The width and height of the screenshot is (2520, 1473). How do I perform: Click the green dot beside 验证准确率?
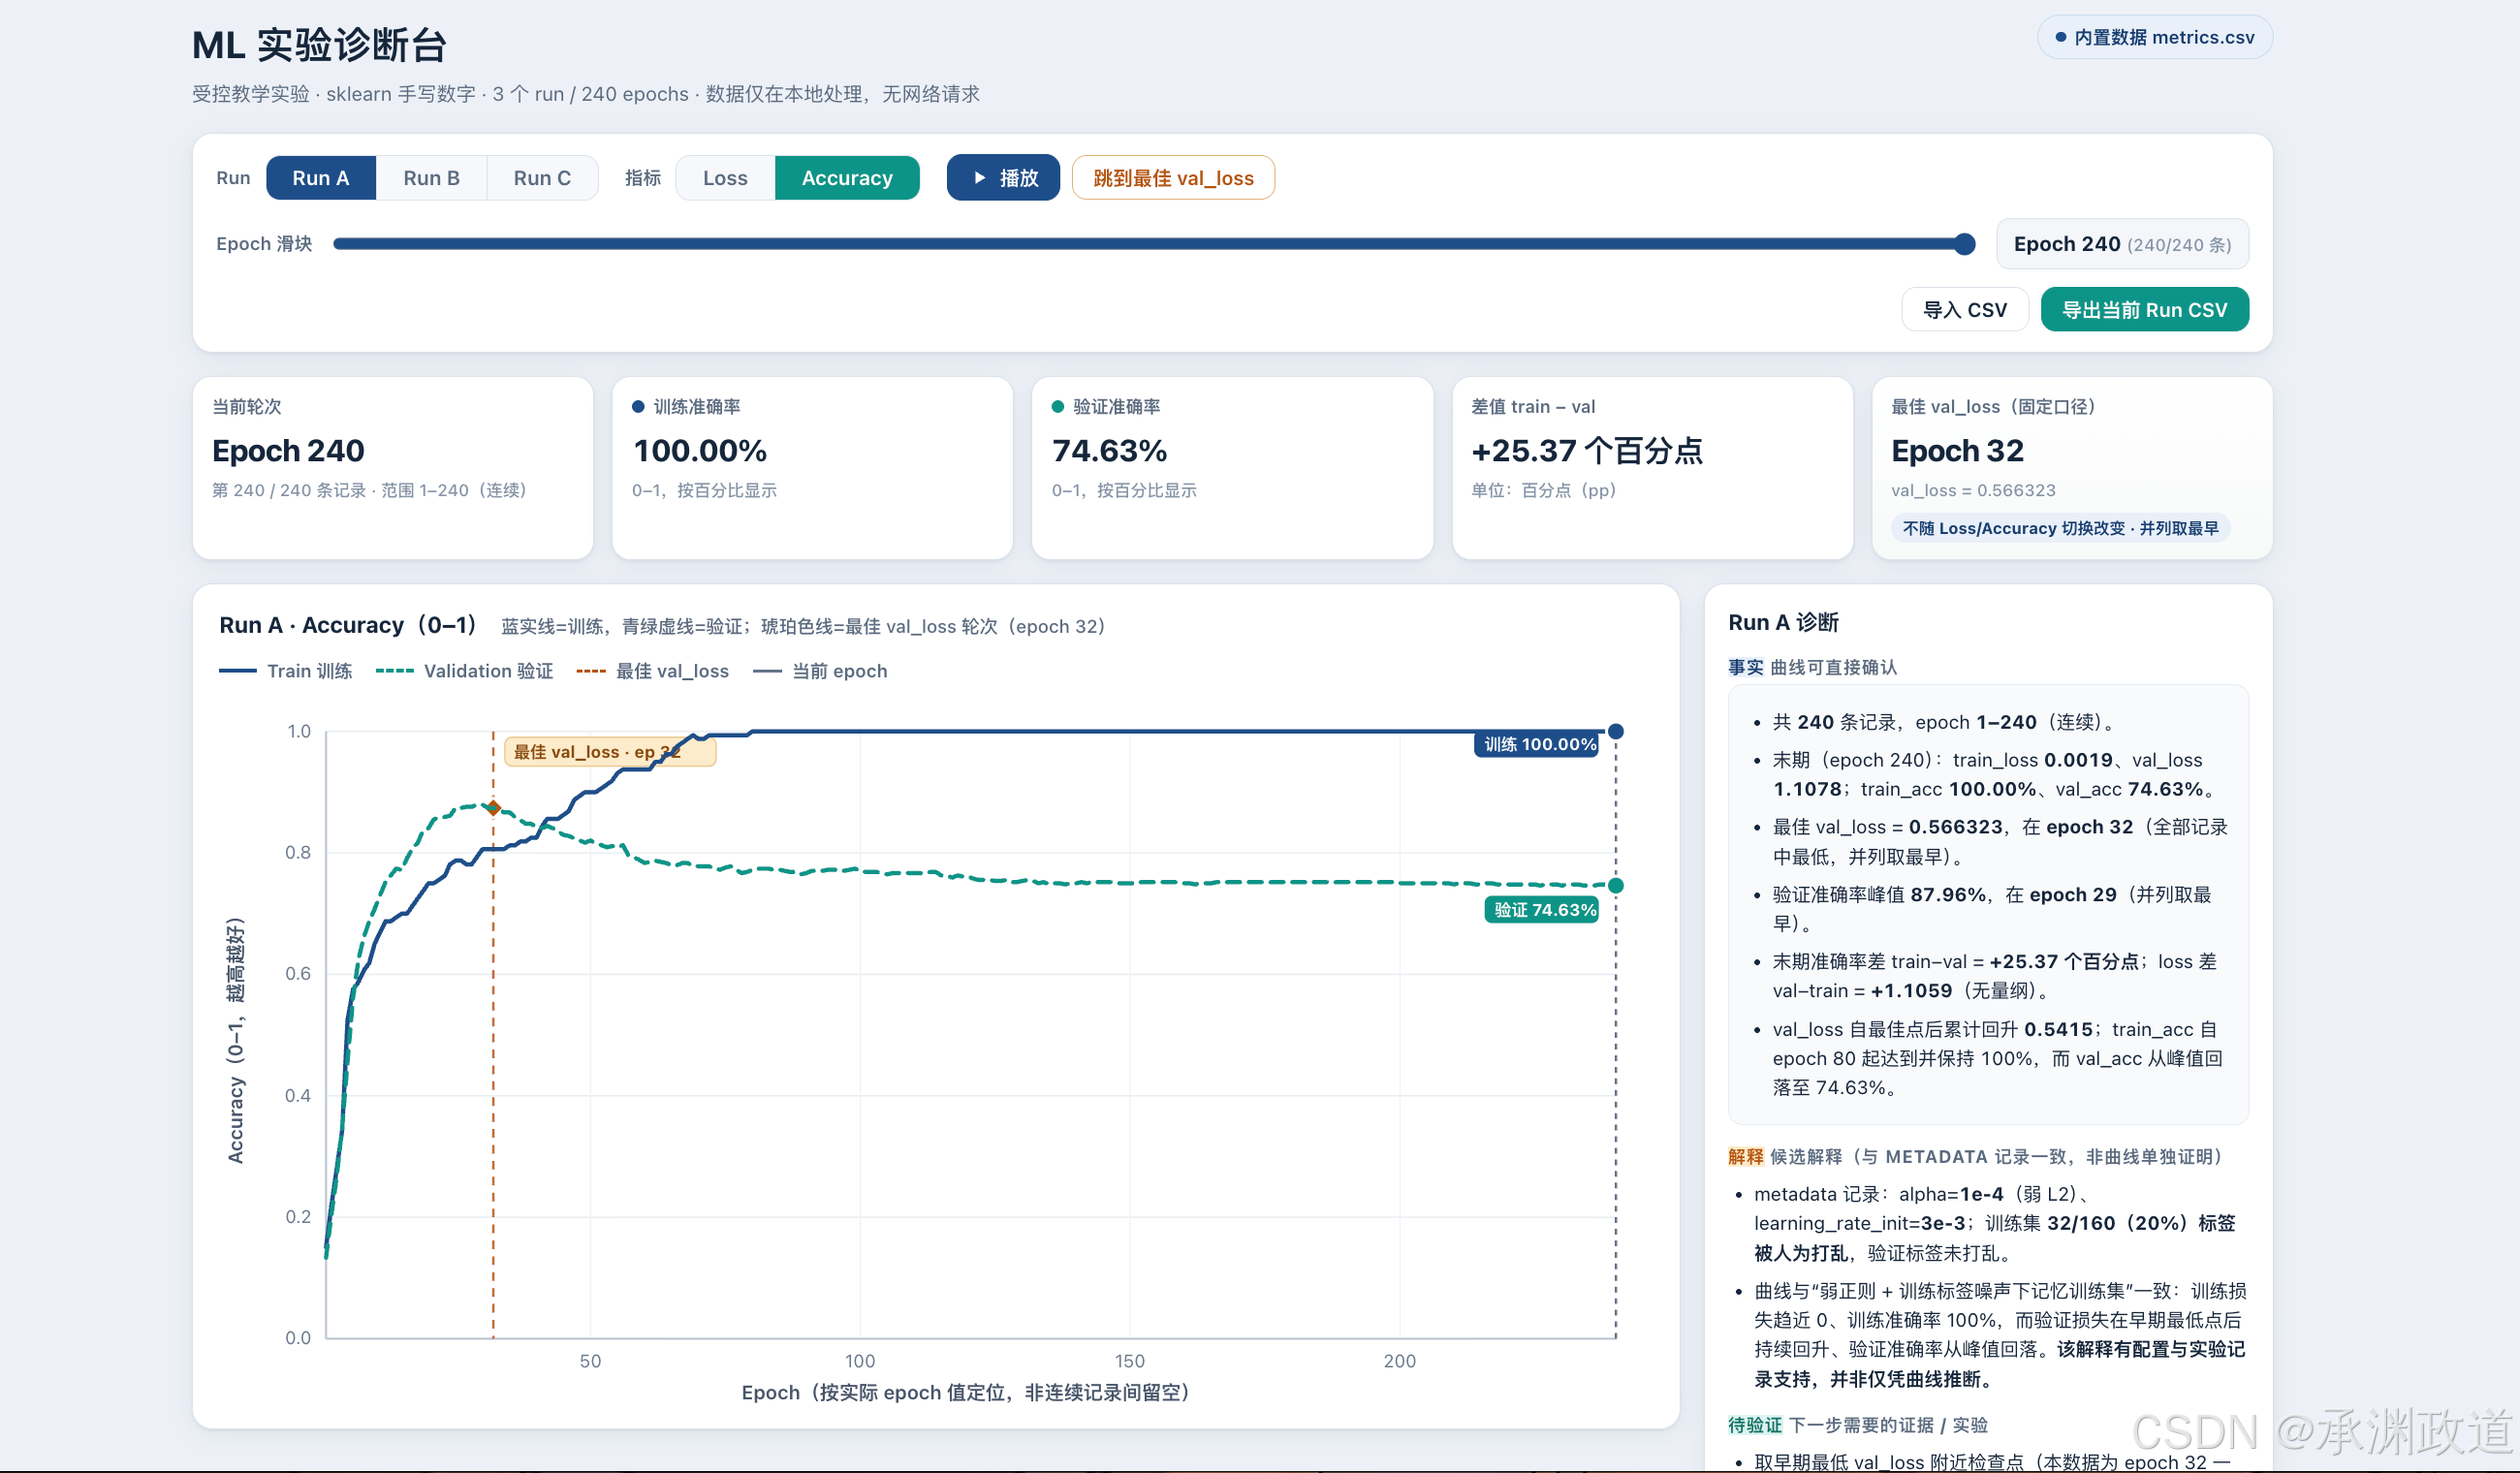pyautogui.click(x=1058, y=407)
